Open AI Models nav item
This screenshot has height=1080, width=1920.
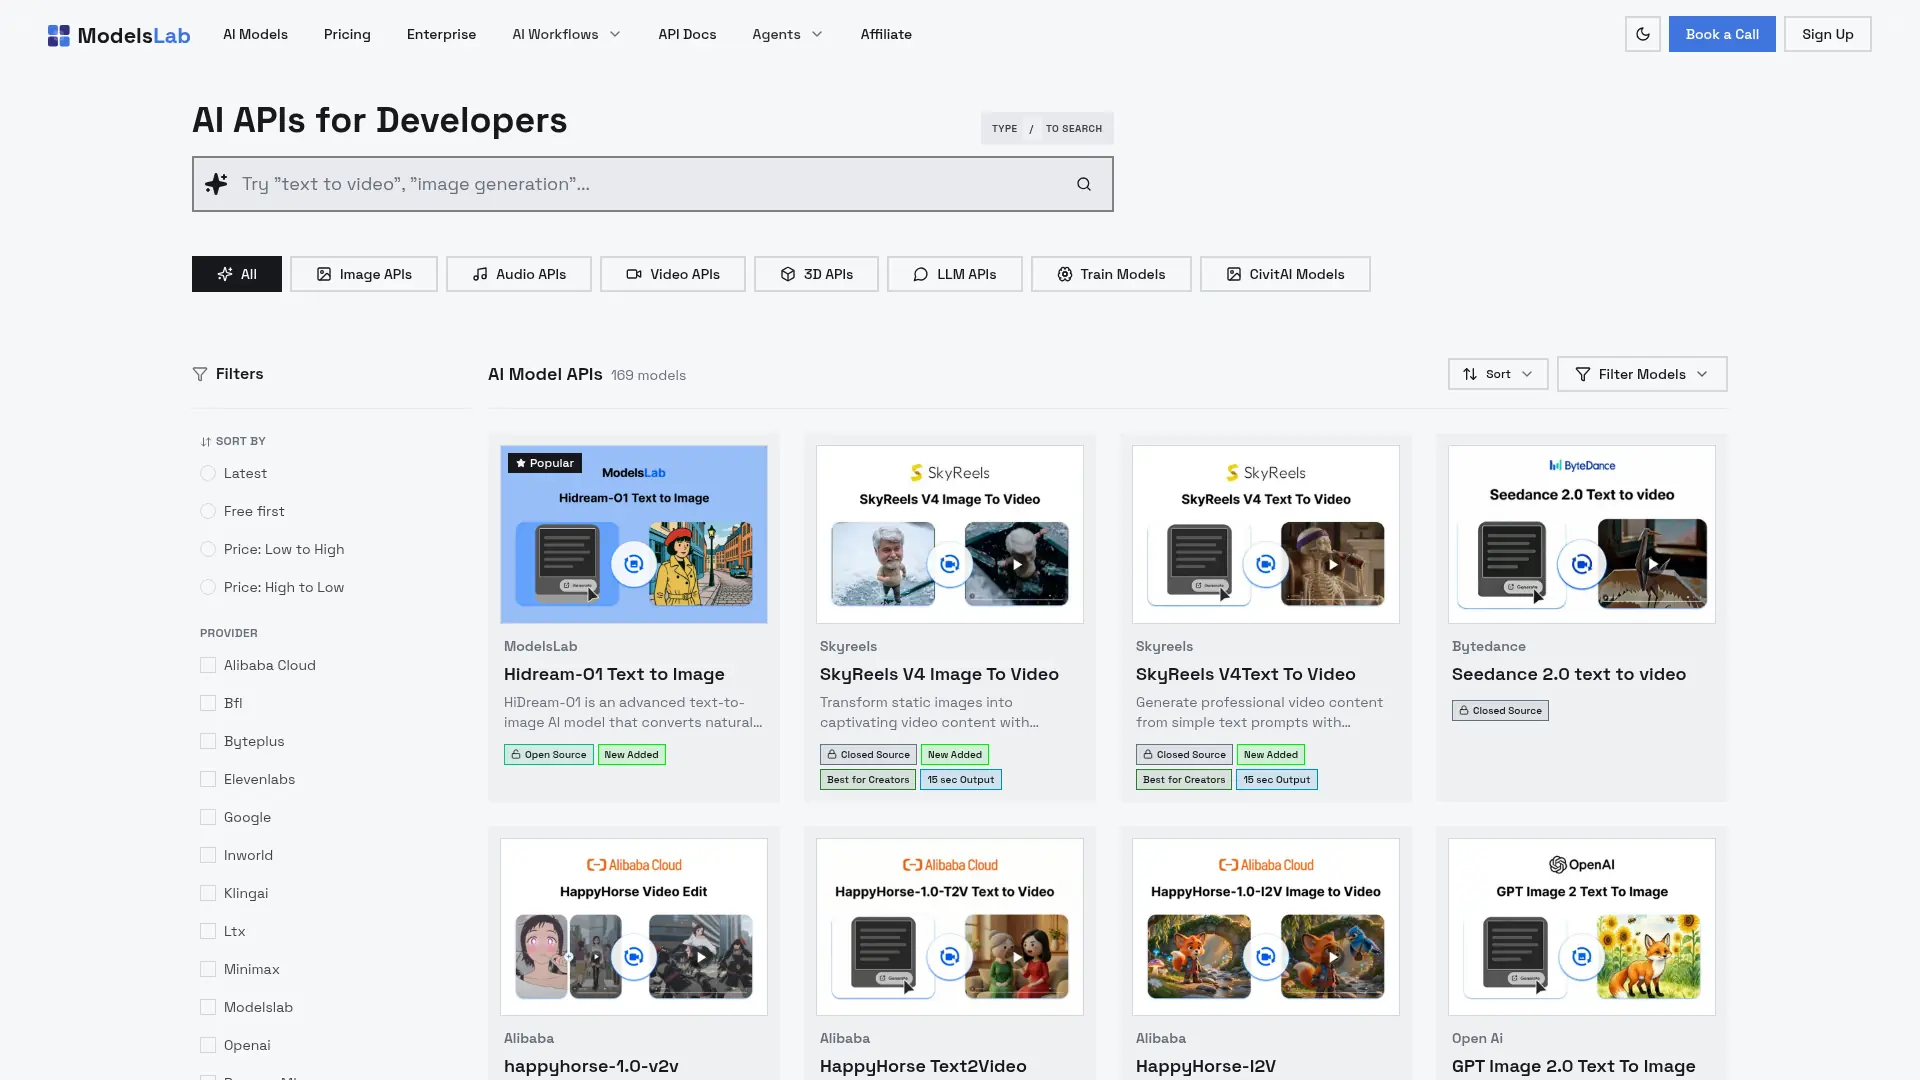point(255,34)
